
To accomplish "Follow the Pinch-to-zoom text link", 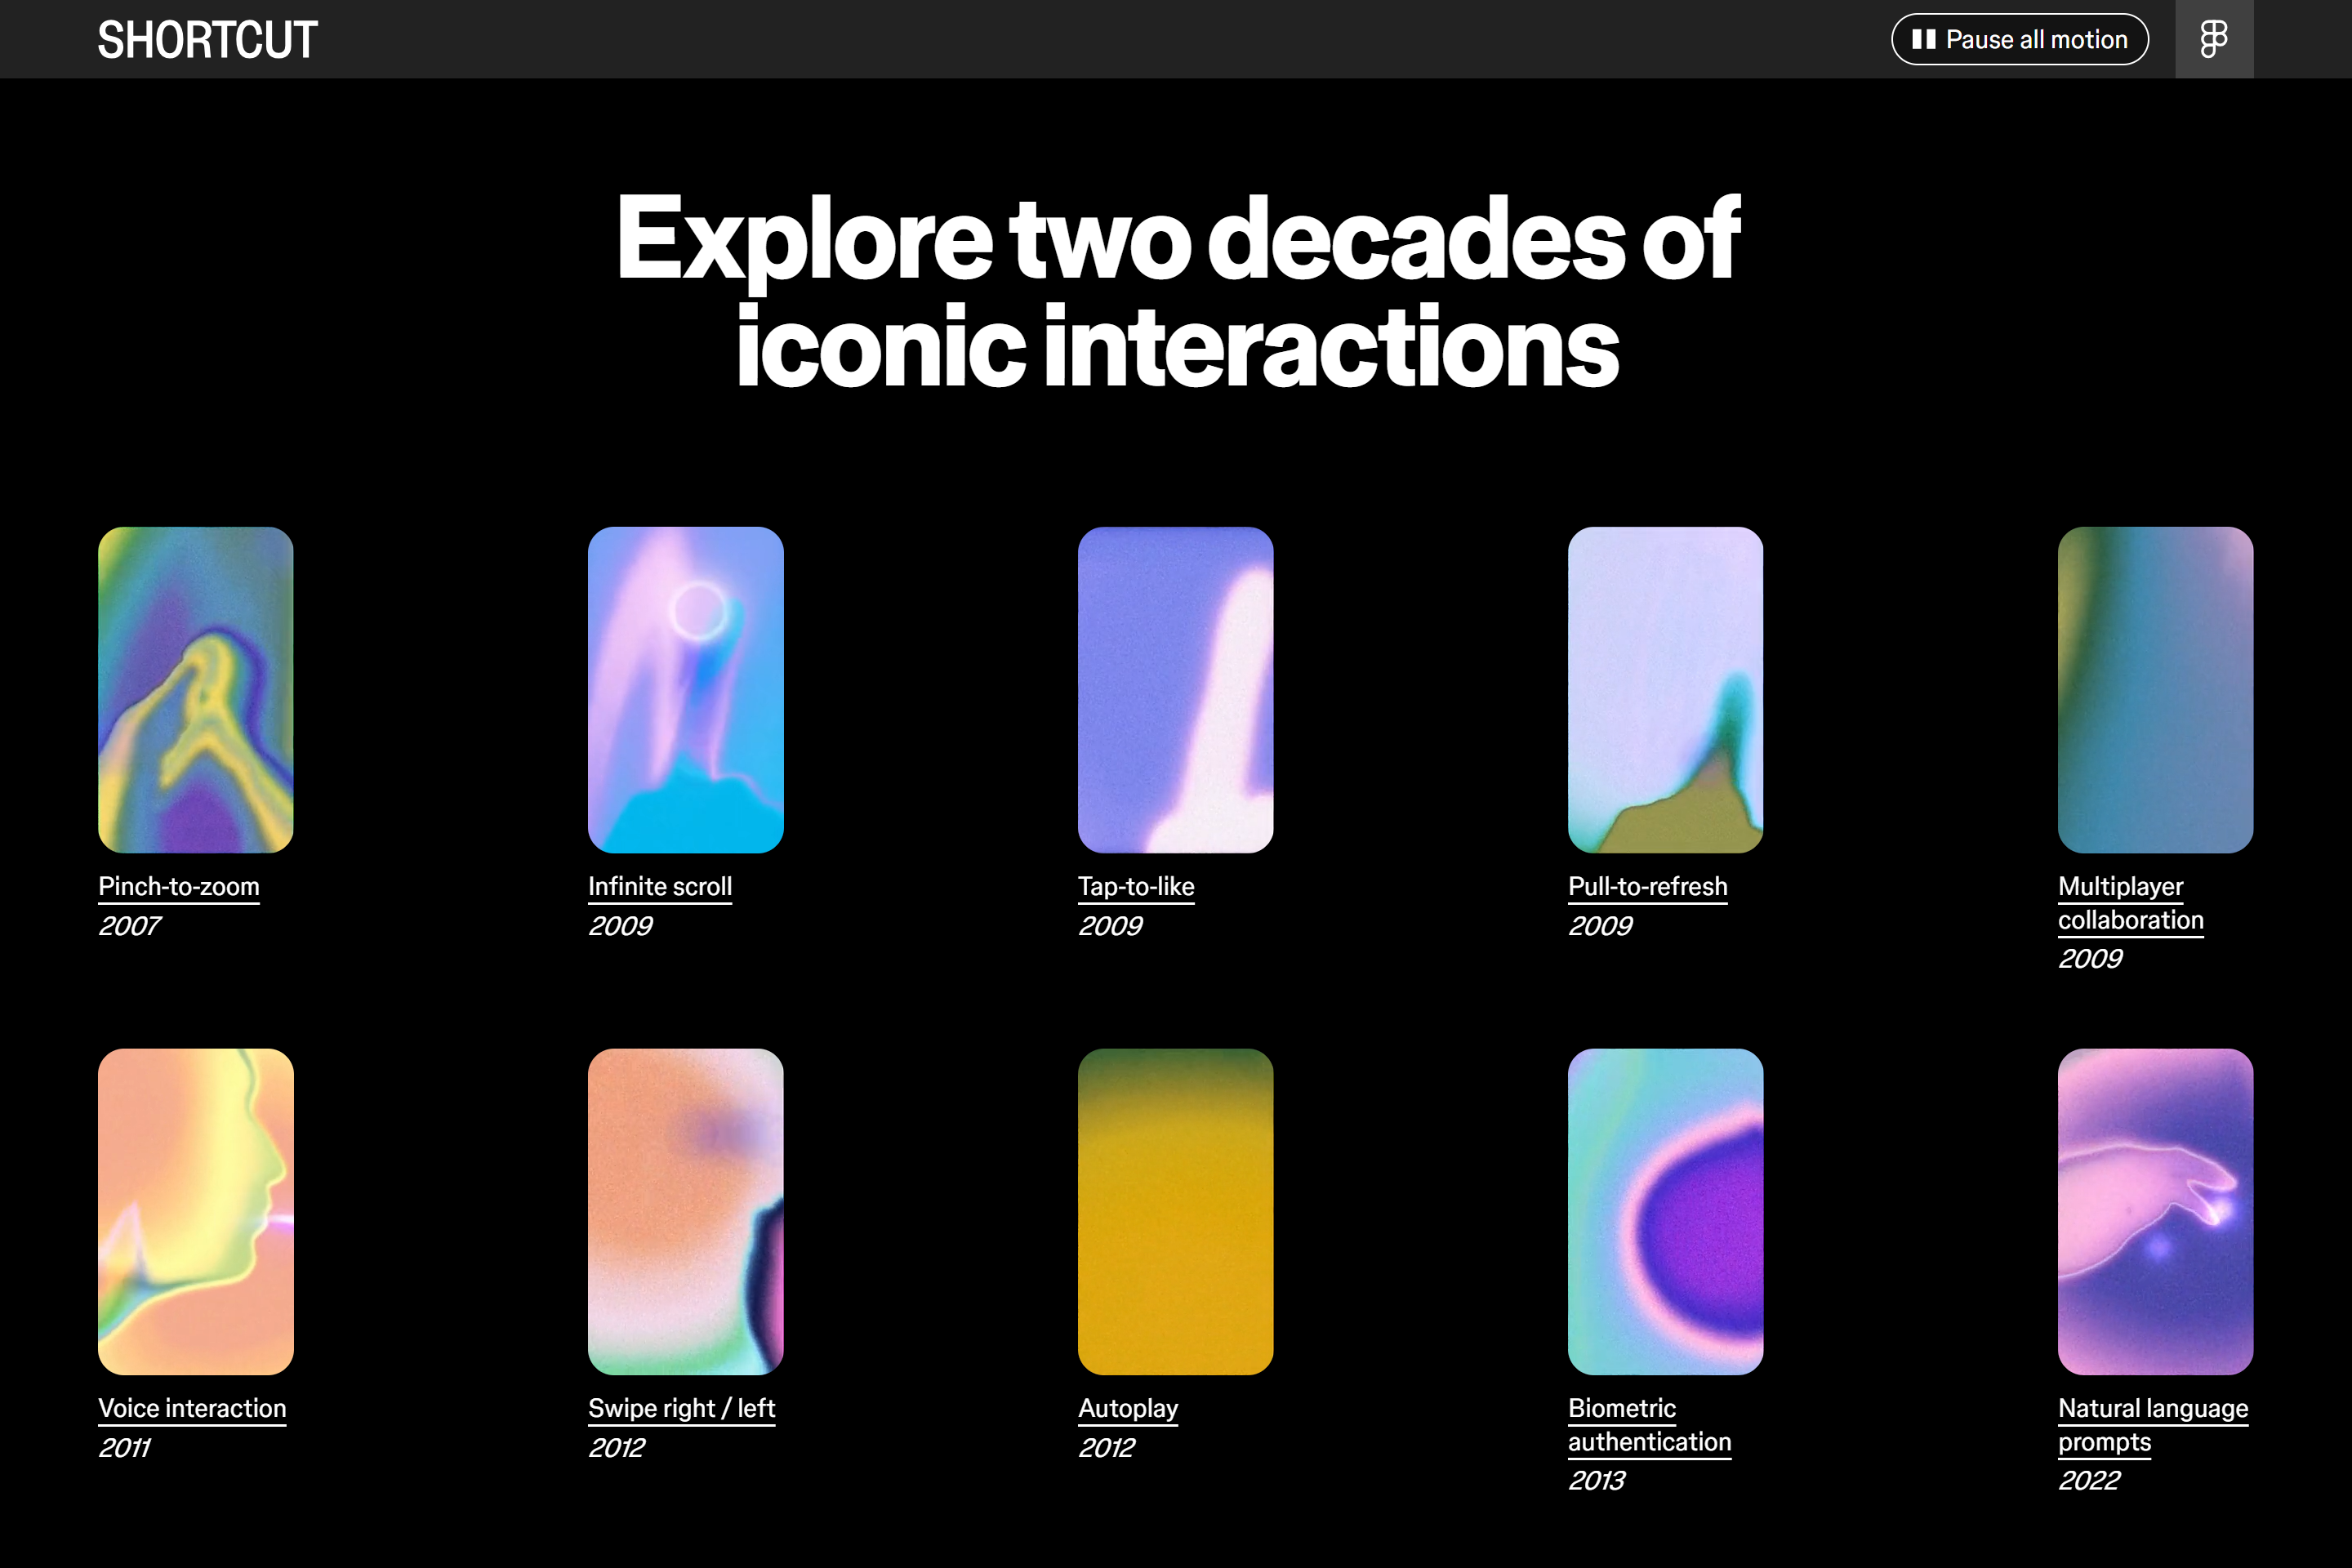I will [x=178, y=886].
